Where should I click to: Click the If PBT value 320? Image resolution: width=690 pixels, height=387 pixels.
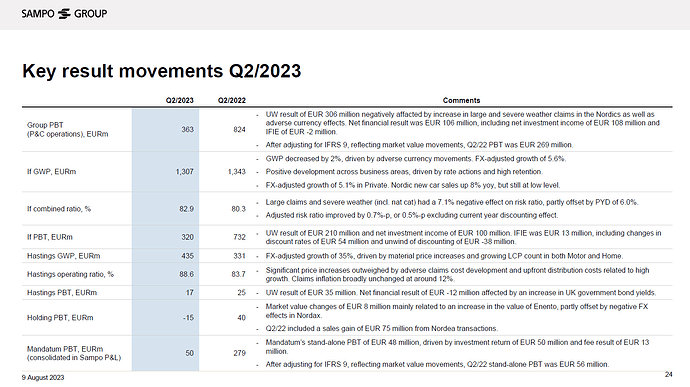click(x=187, y=237)
